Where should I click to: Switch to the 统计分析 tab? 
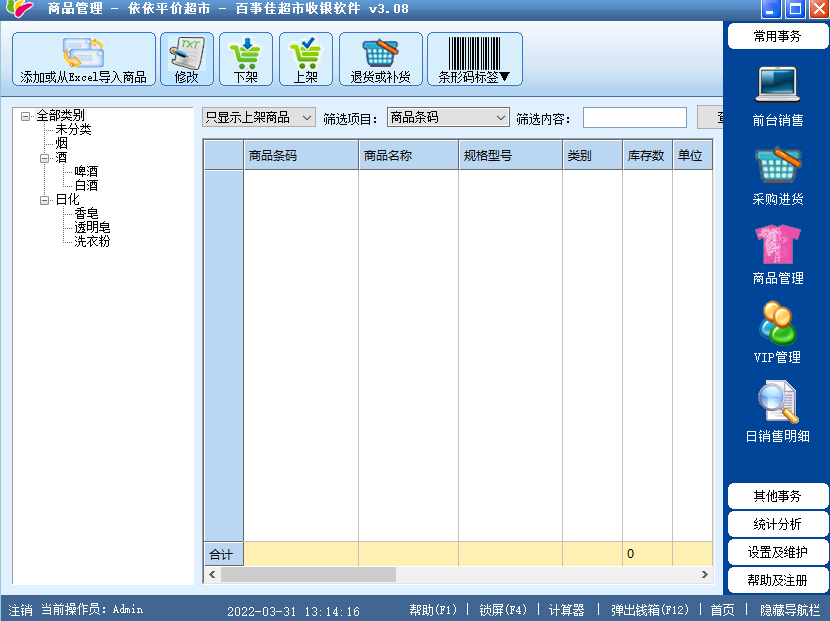click(777, 524)
